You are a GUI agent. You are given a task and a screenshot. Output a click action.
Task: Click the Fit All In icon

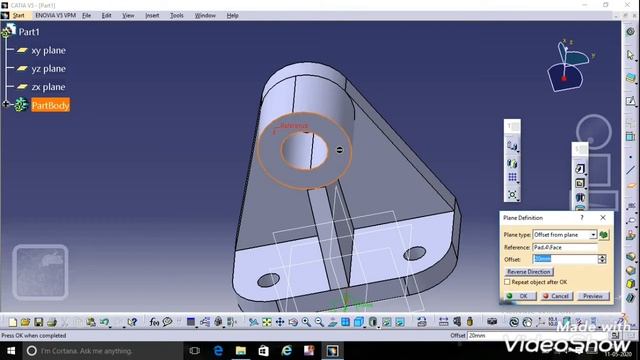tap(267, 322)
